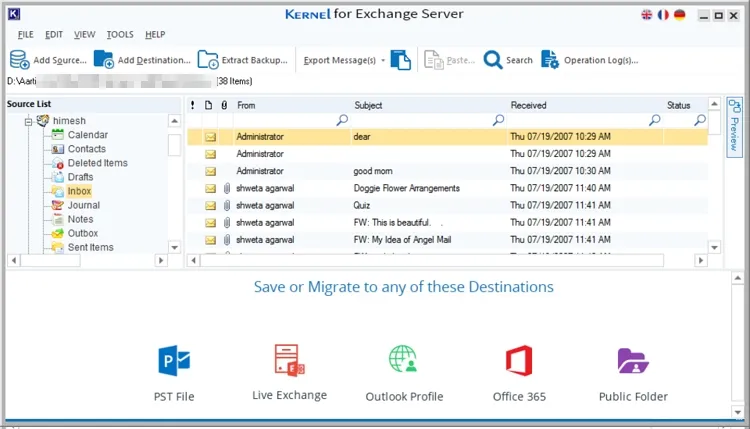Click the Add Destination... button label

[x=154, y=60]
